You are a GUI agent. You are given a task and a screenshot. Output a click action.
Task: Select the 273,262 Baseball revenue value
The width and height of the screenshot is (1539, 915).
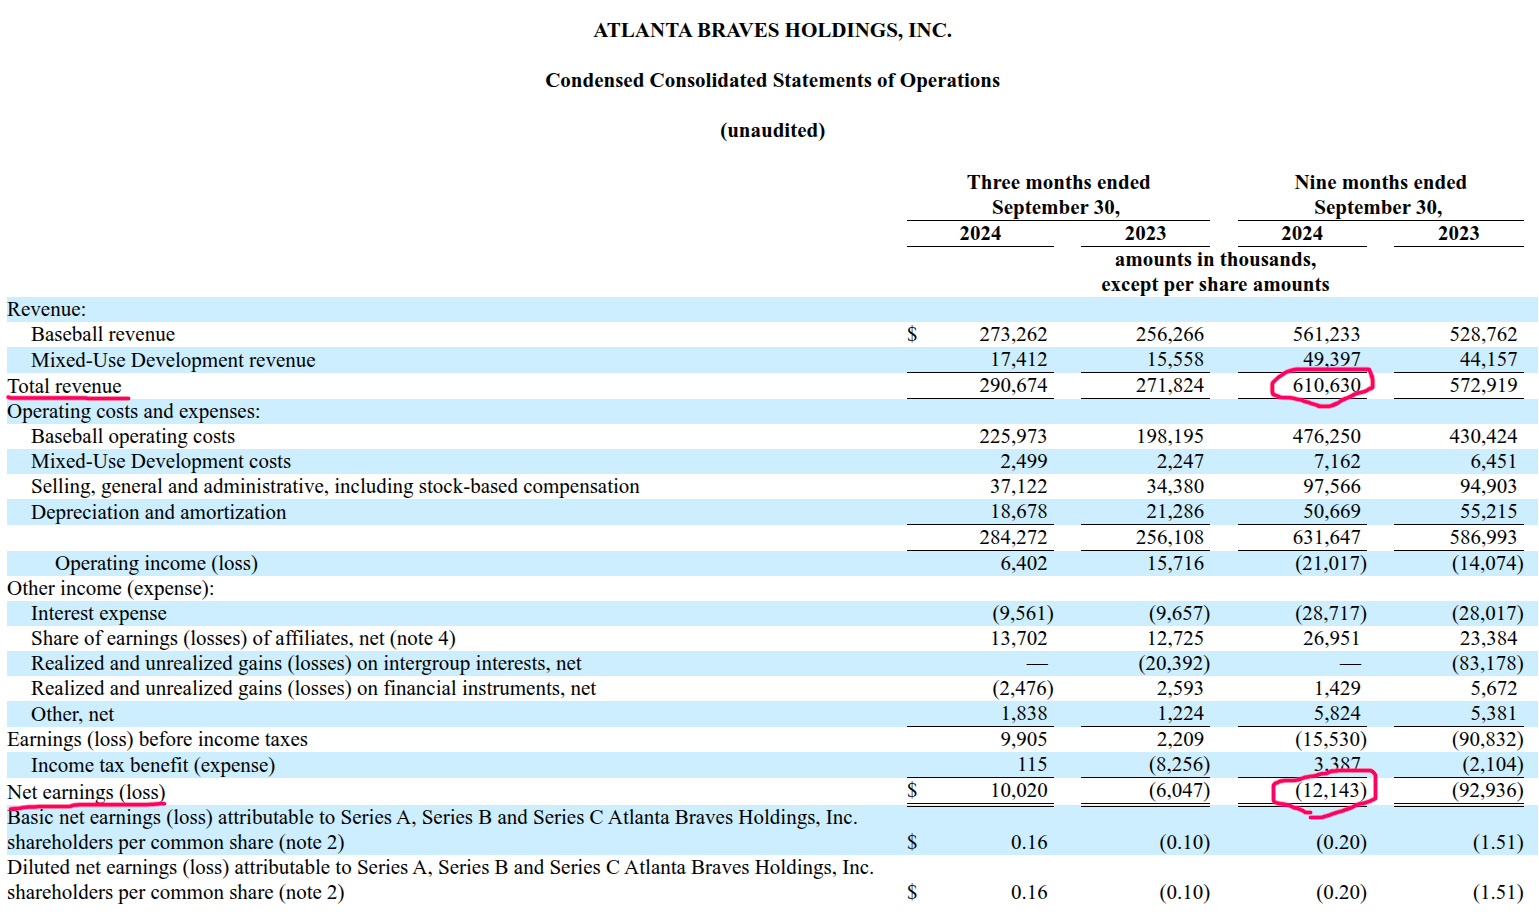pyautogui.click(x=1012, y=335)
